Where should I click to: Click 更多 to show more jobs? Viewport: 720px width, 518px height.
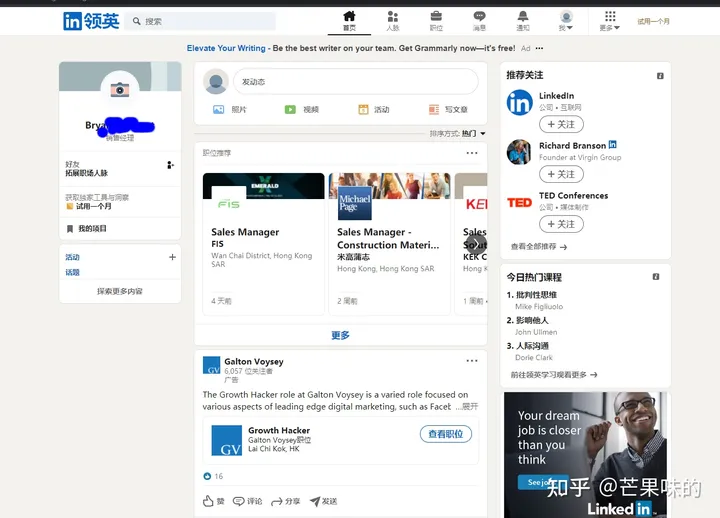pyautogui.click(x=340, y=335)
